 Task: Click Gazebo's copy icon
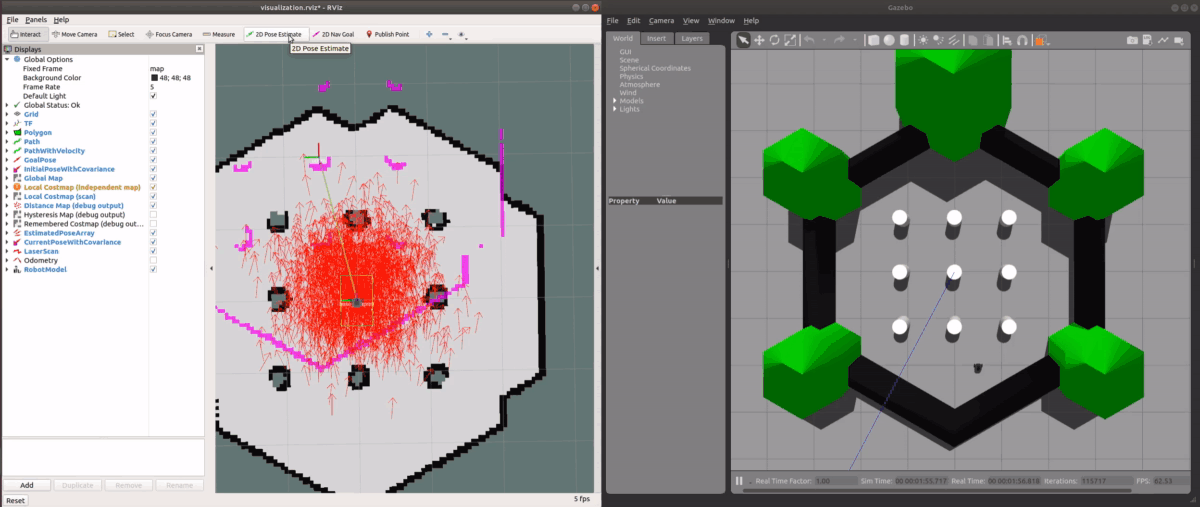click(x=973, y=40)
